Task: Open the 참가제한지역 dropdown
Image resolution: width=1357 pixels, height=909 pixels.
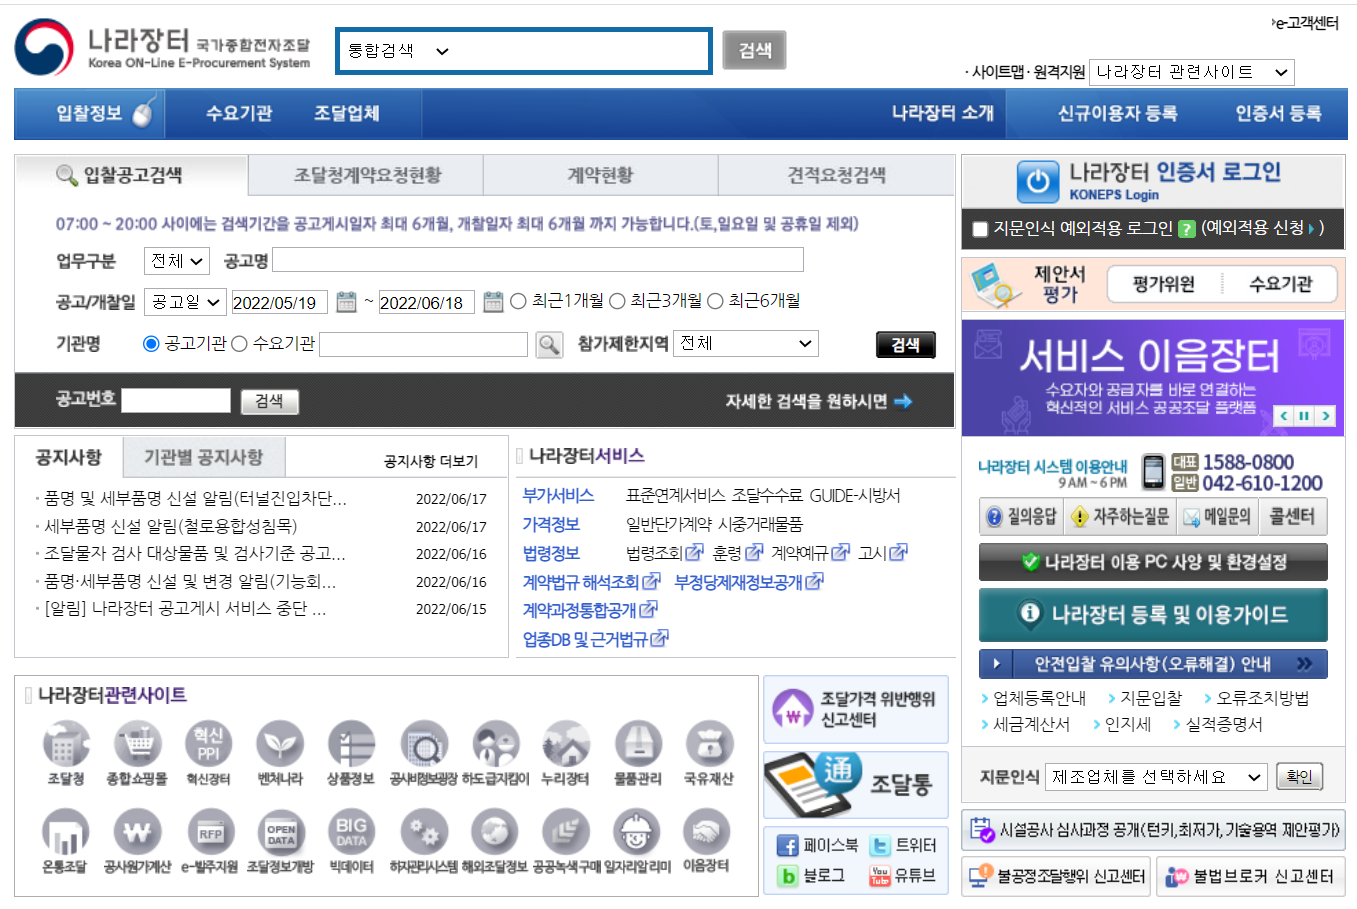Action: click(746, 343)
